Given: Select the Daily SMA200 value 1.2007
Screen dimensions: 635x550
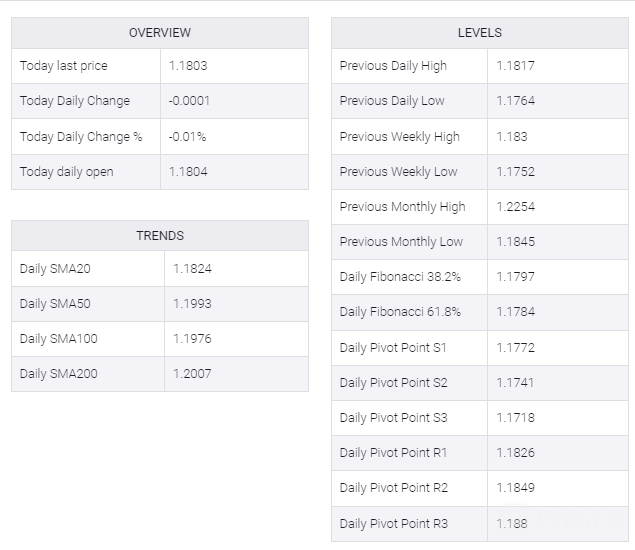Looking at the screenshot, I should click(x=192, y=374).
